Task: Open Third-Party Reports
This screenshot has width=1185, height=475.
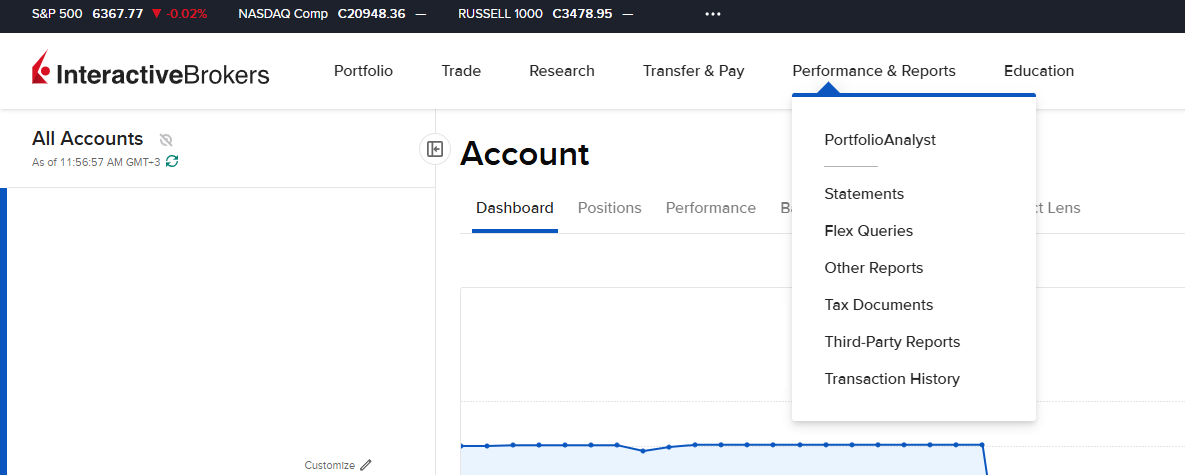Action: tap(892, 342)
